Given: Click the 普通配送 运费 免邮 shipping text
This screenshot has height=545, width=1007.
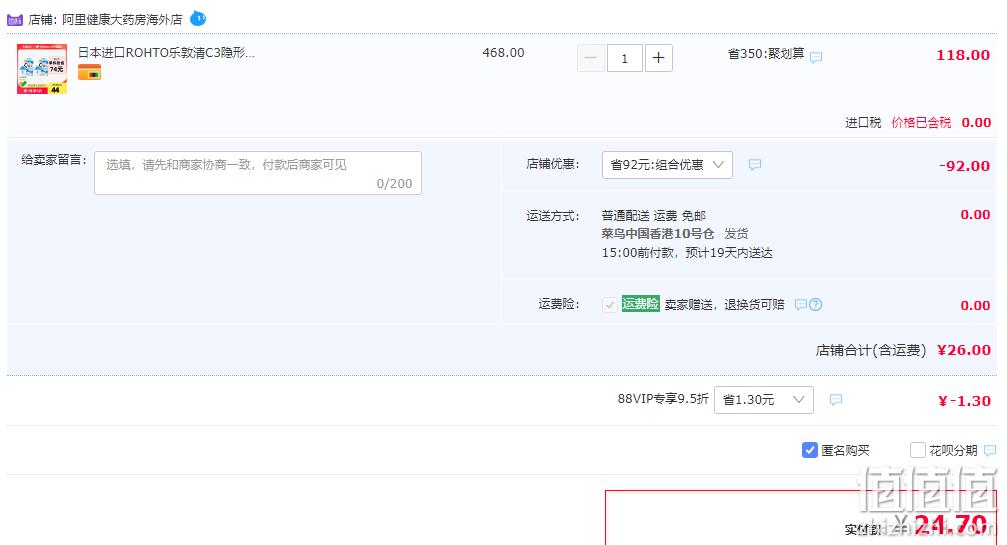Looking at the screenshot, I should (x=654, y=215).
